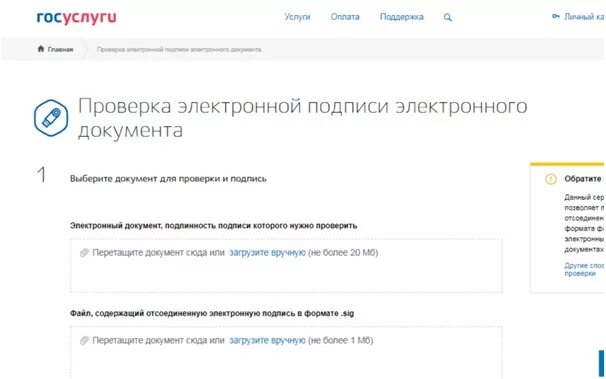Click the search magnifier icon
This screenshot has width=606, height=379.
click(x=448, y=17)
